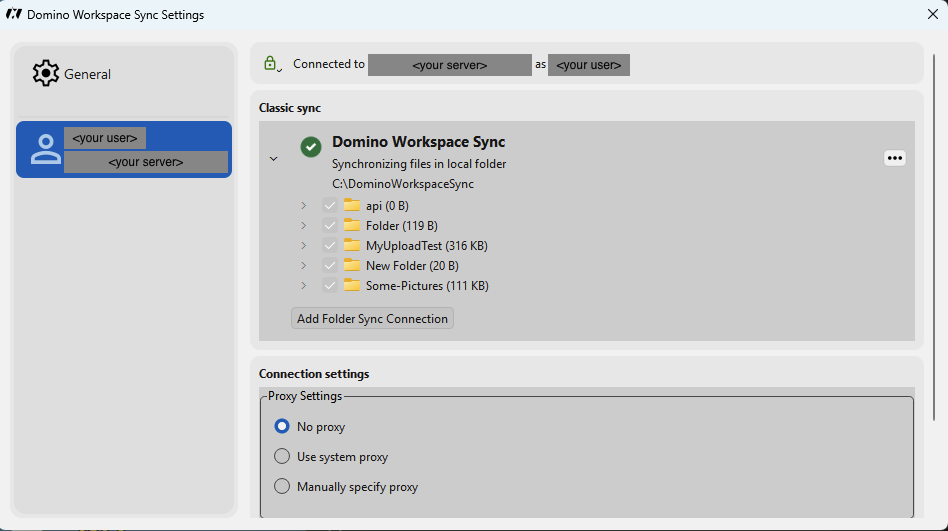Select the Use system proxy option
948x531 pixels.
point(282,456)
